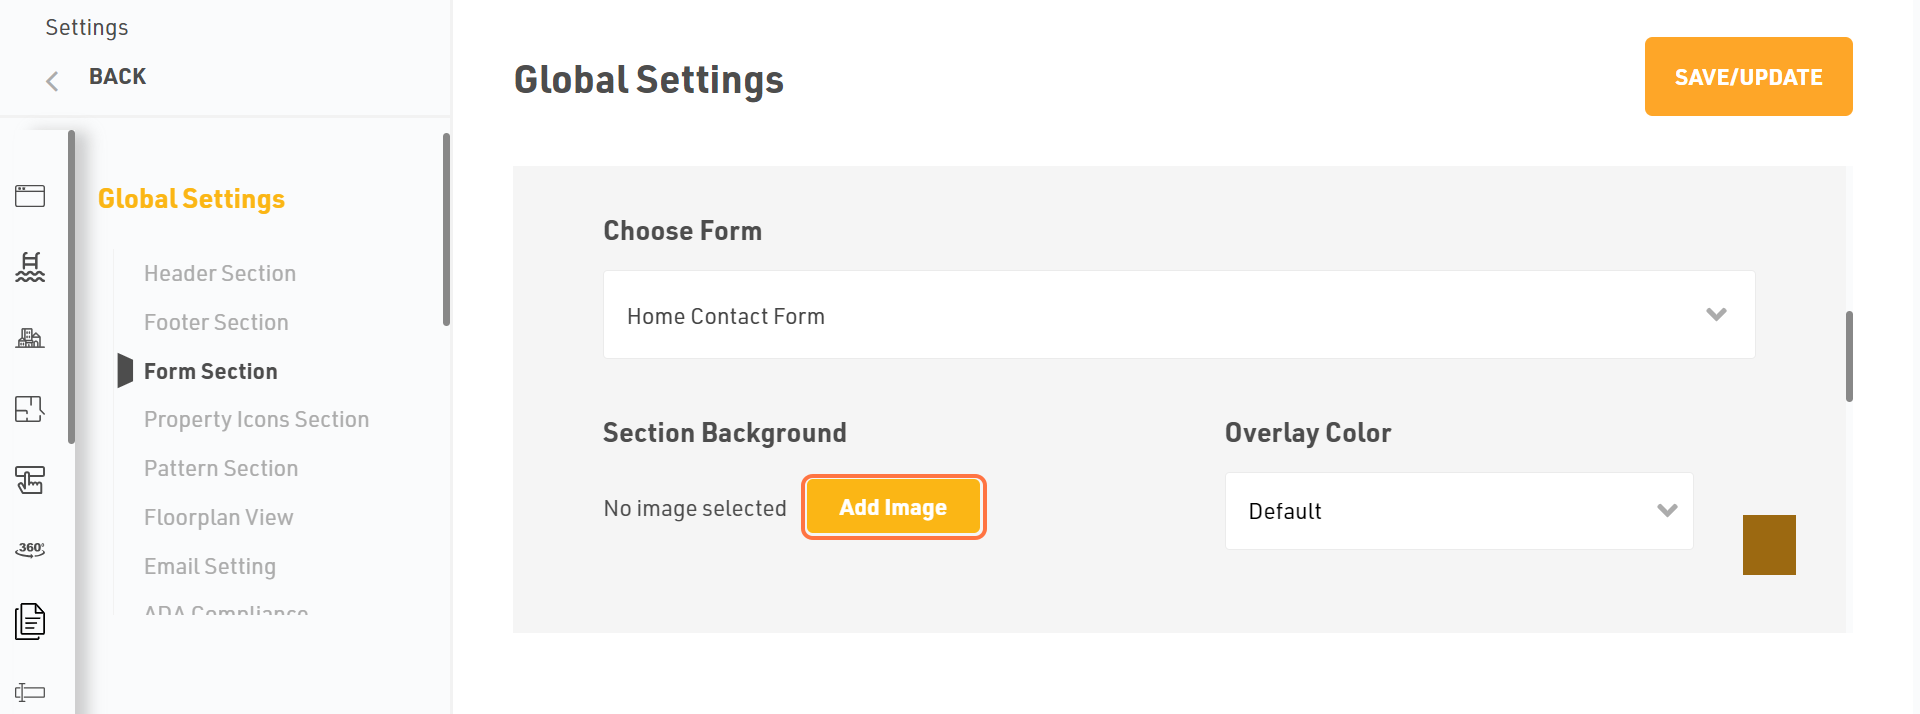1920x714 pixels.
Task: Open the Choose Form dropdown
Action: tap(1179, 315)
